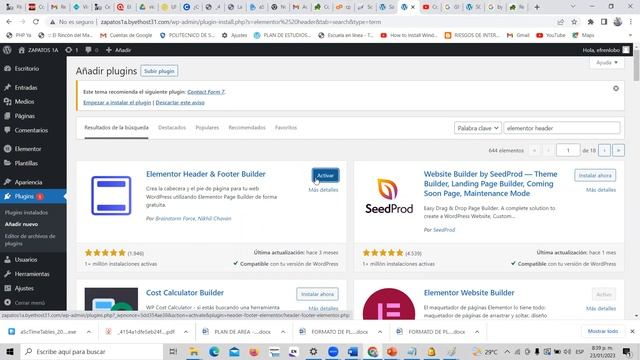Click the Subir plugin button
This screenshot has width=640, height=360.
point(159,71)
